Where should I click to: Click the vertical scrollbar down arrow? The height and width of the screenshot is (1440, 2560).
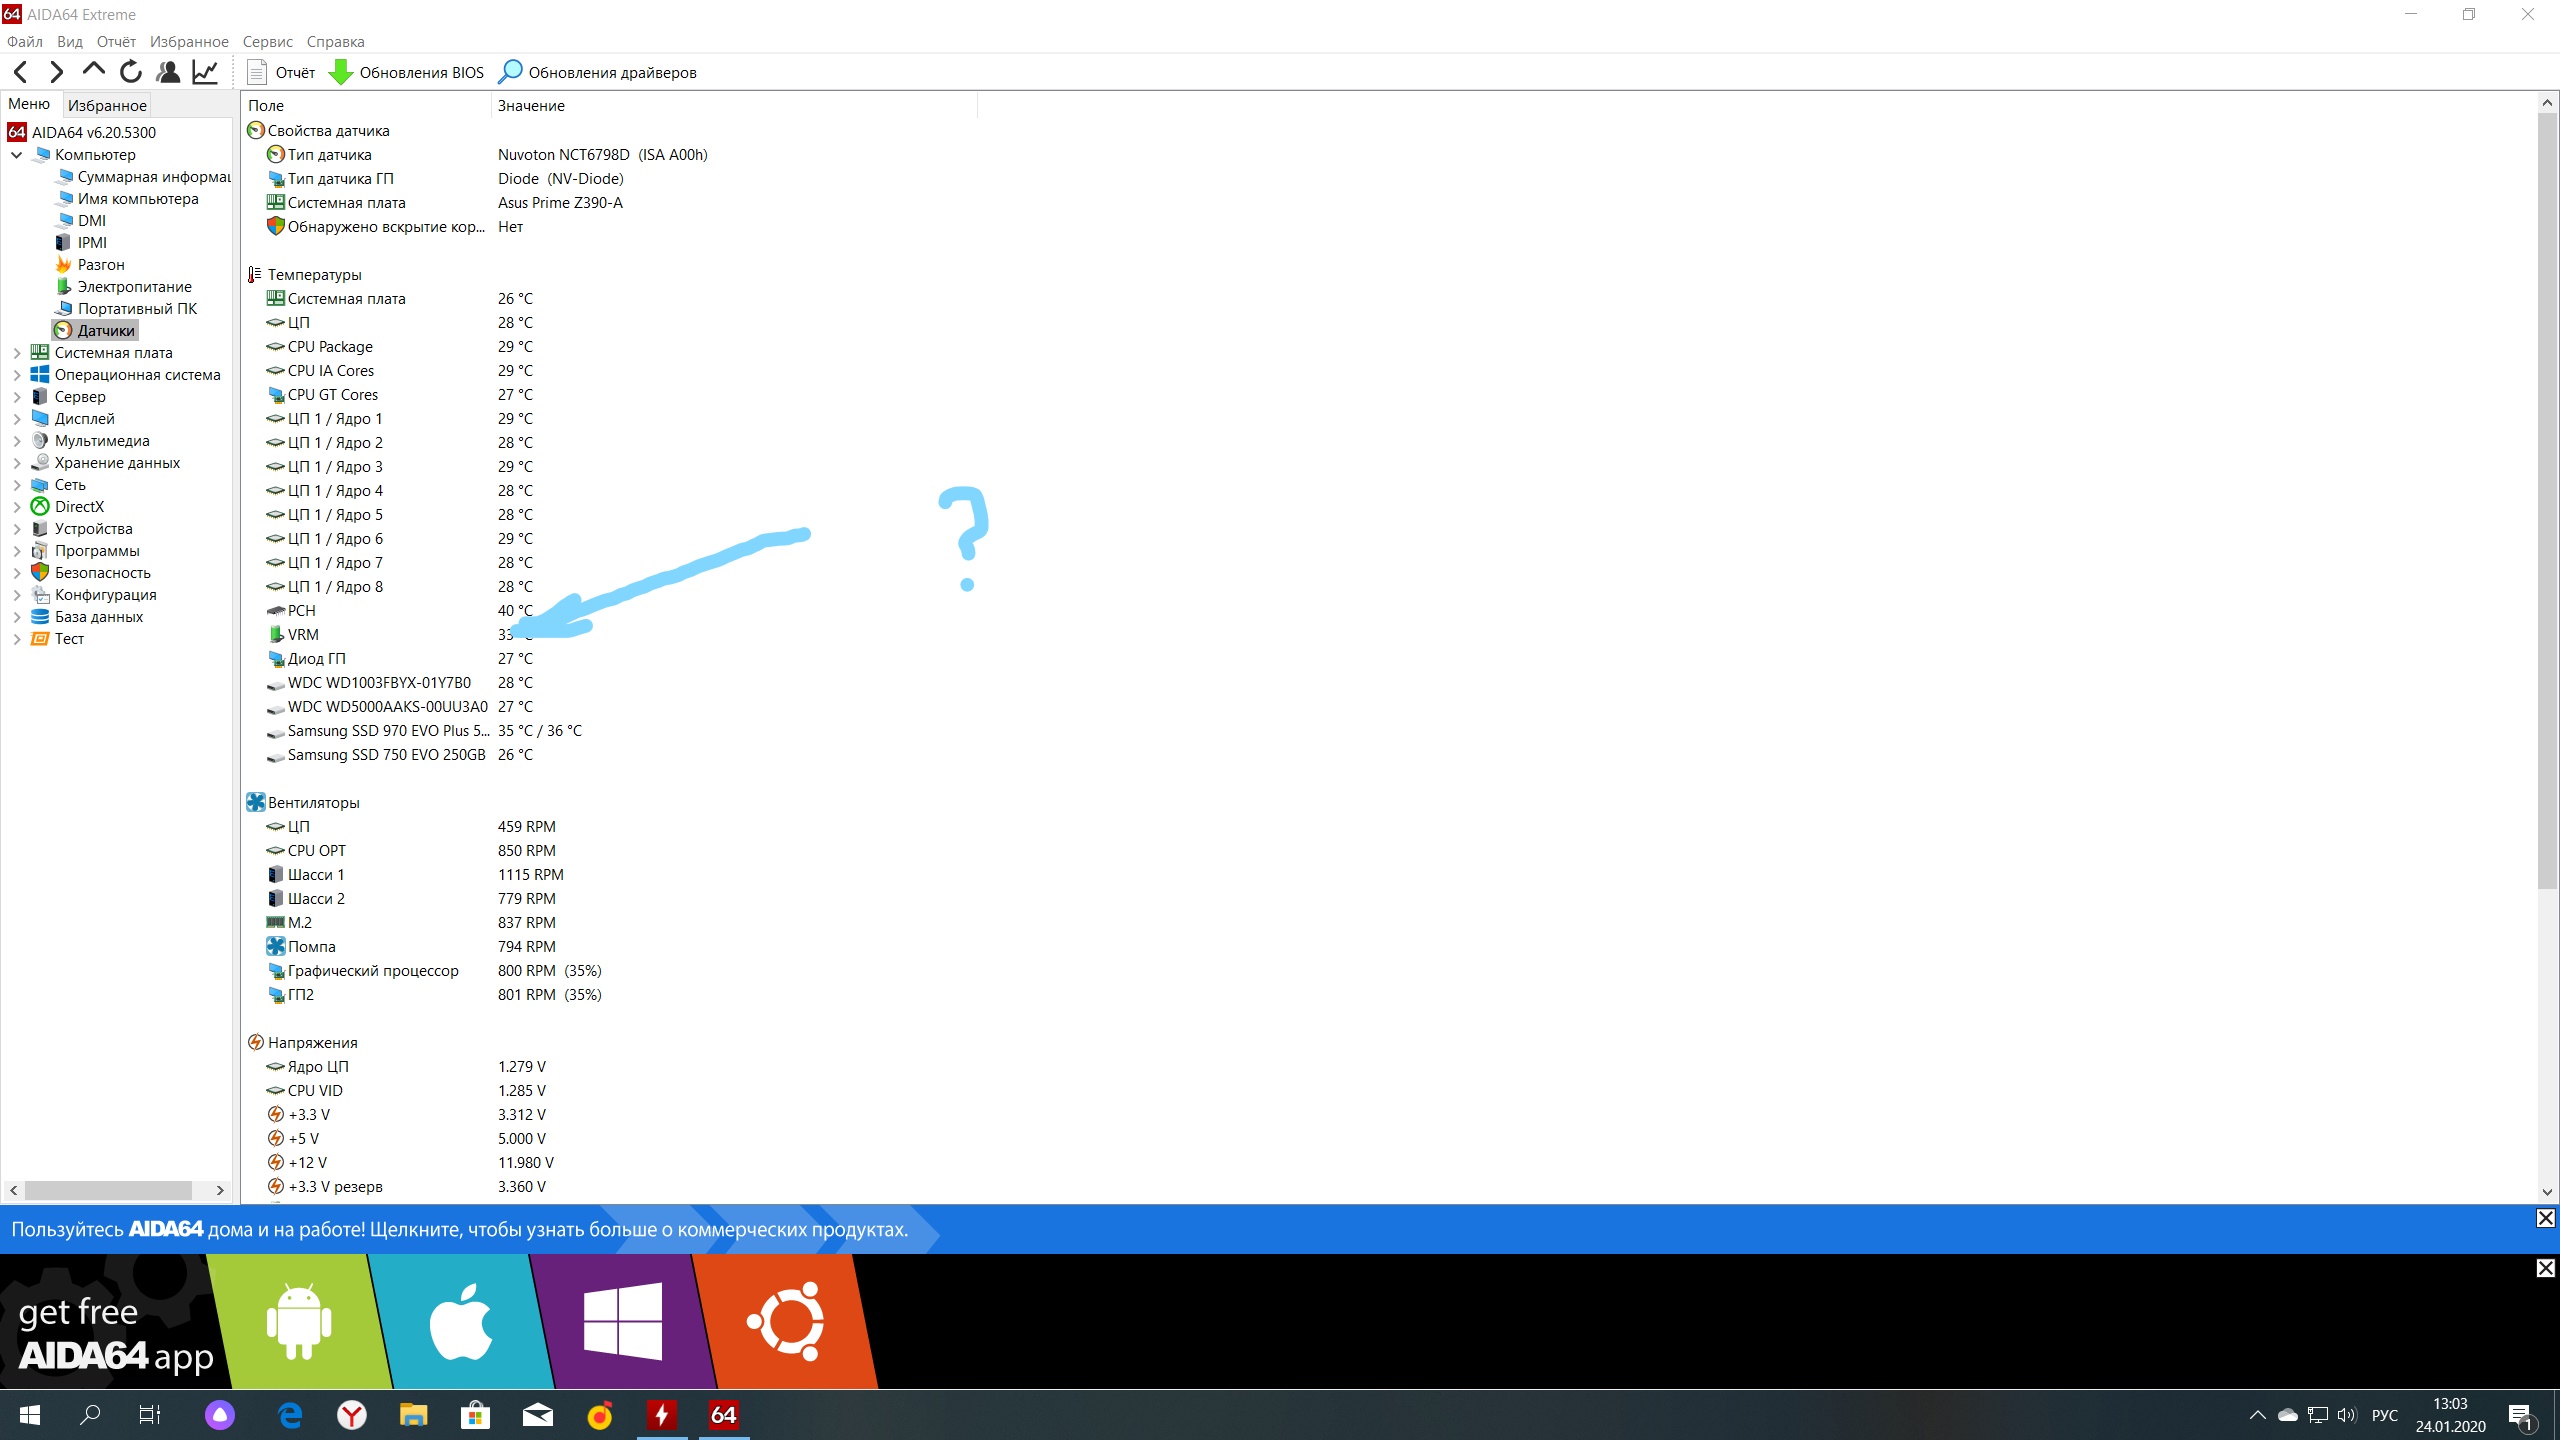point(2547,1192)
